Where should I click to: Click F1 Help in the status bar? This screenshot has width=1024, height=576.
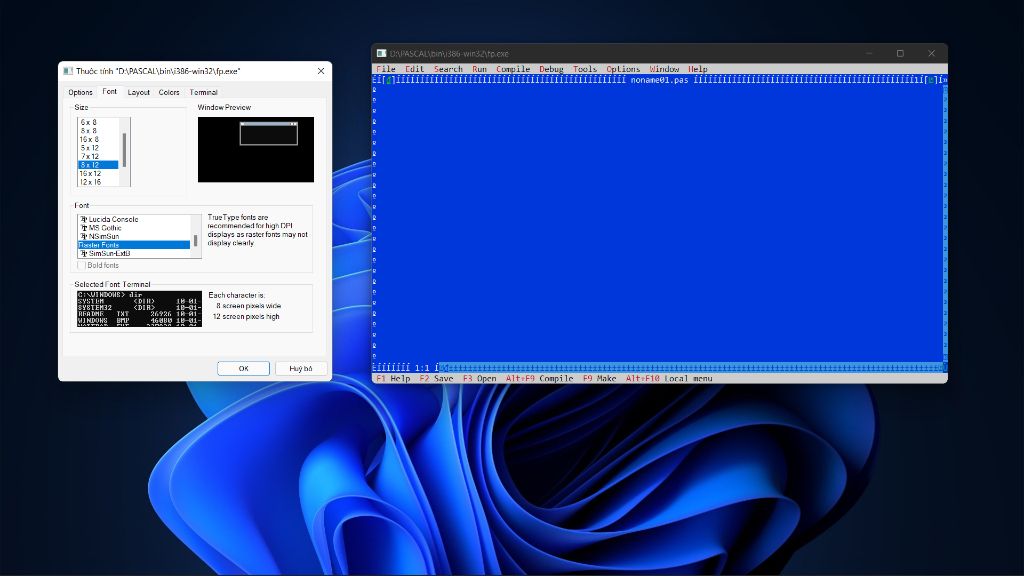point(393,379)
